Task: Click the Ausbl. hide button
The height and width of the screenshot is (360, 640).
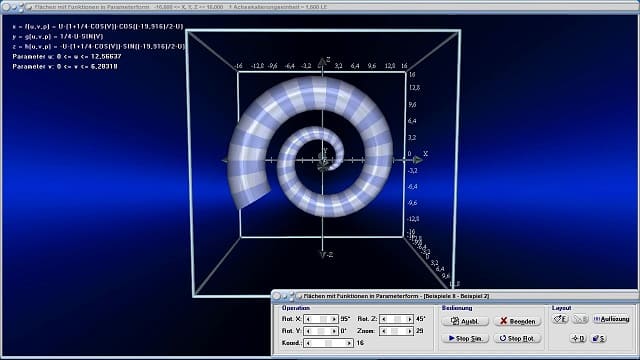Action: [x=465, y=321]
